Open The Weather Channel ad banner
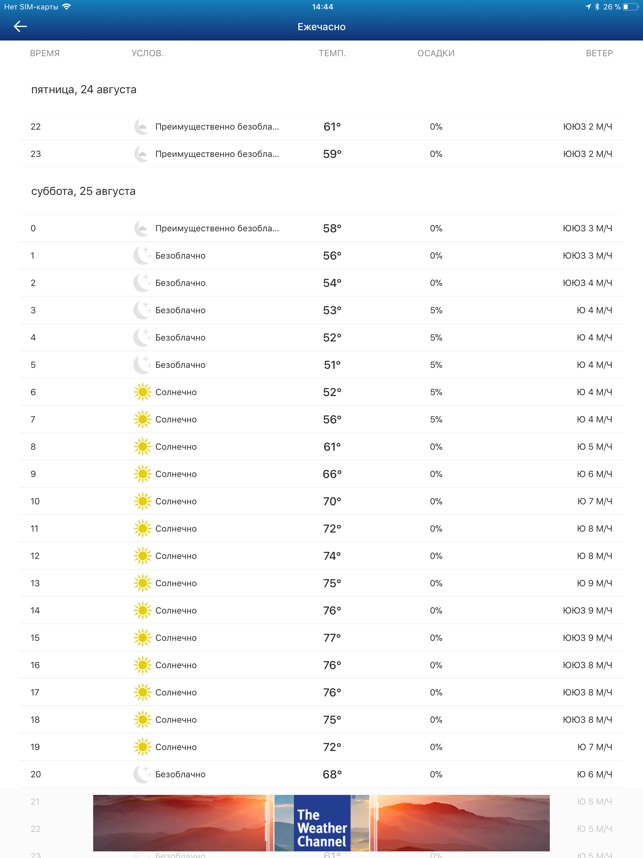The height and width of the screenshot is (858, 643). (321, 822)
